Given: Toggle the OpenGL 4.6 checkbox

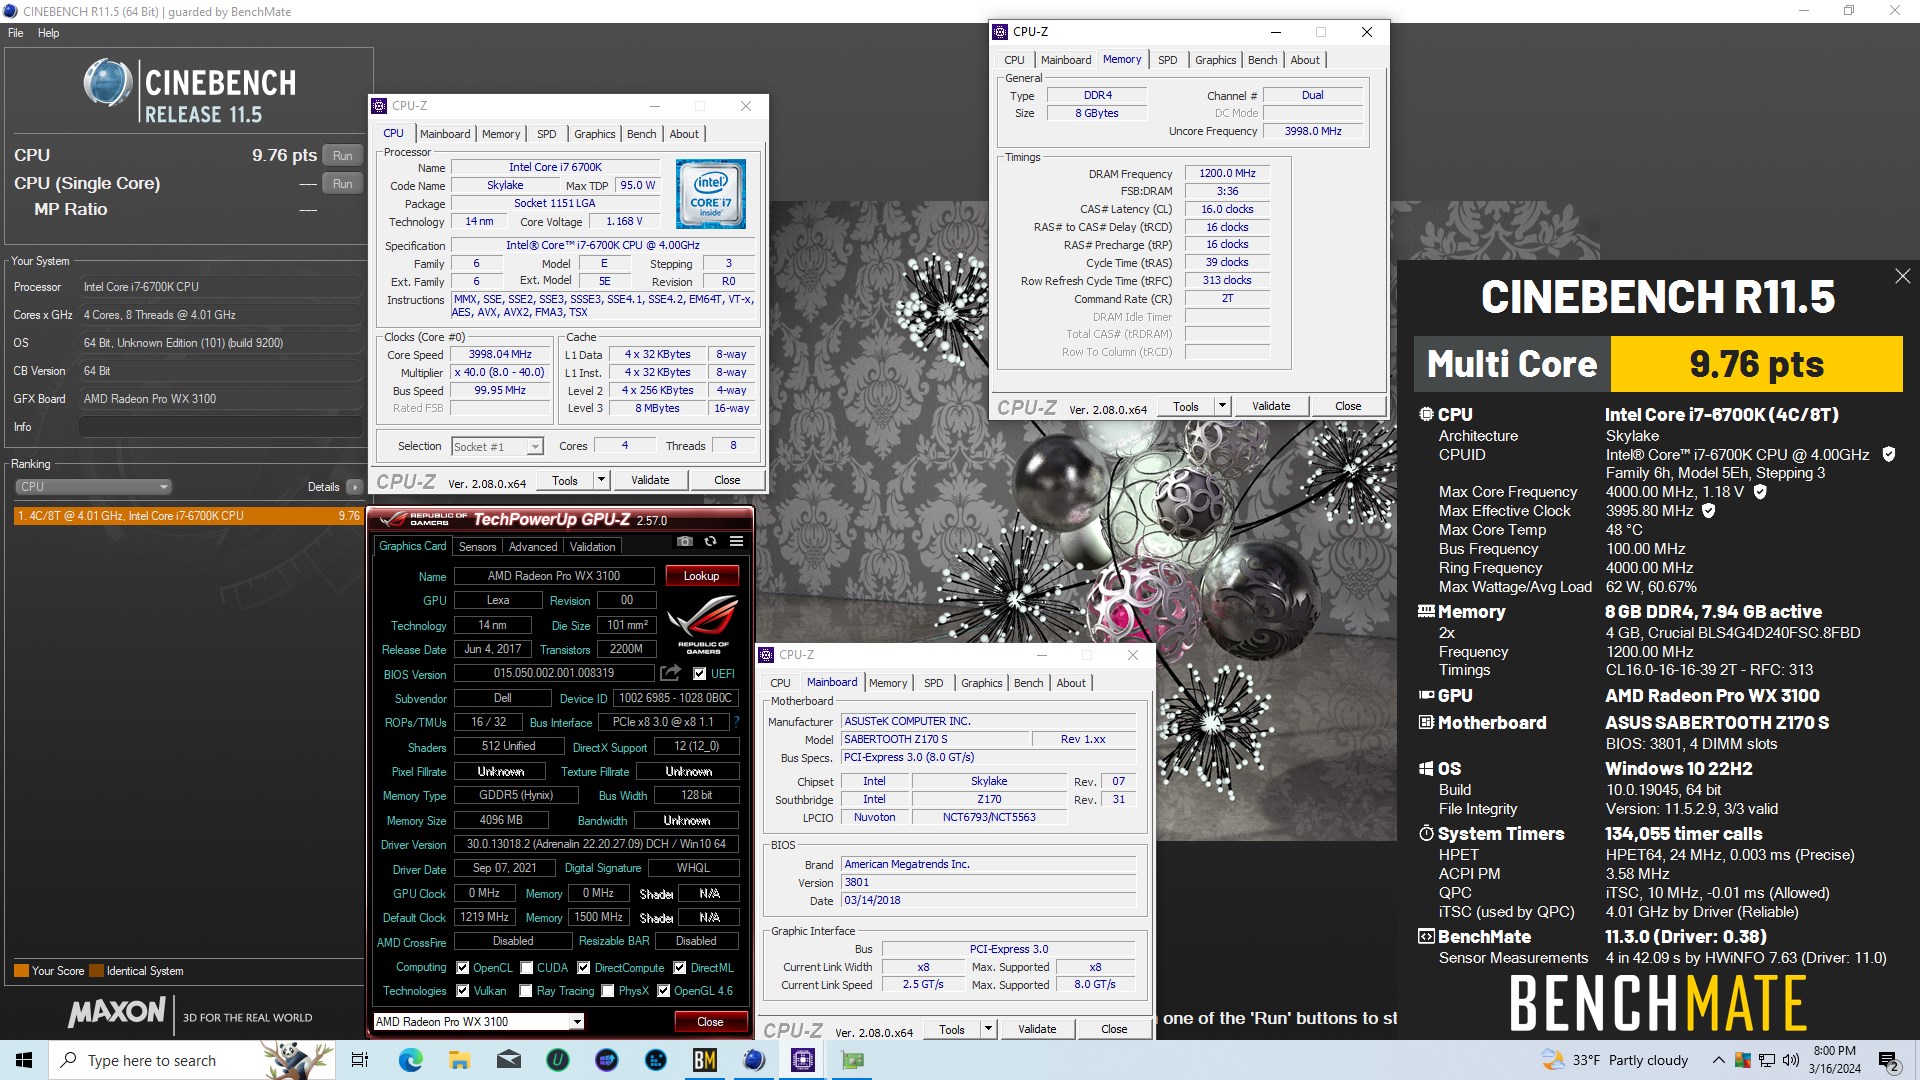Looking at the screenshot, I should 663,991.
